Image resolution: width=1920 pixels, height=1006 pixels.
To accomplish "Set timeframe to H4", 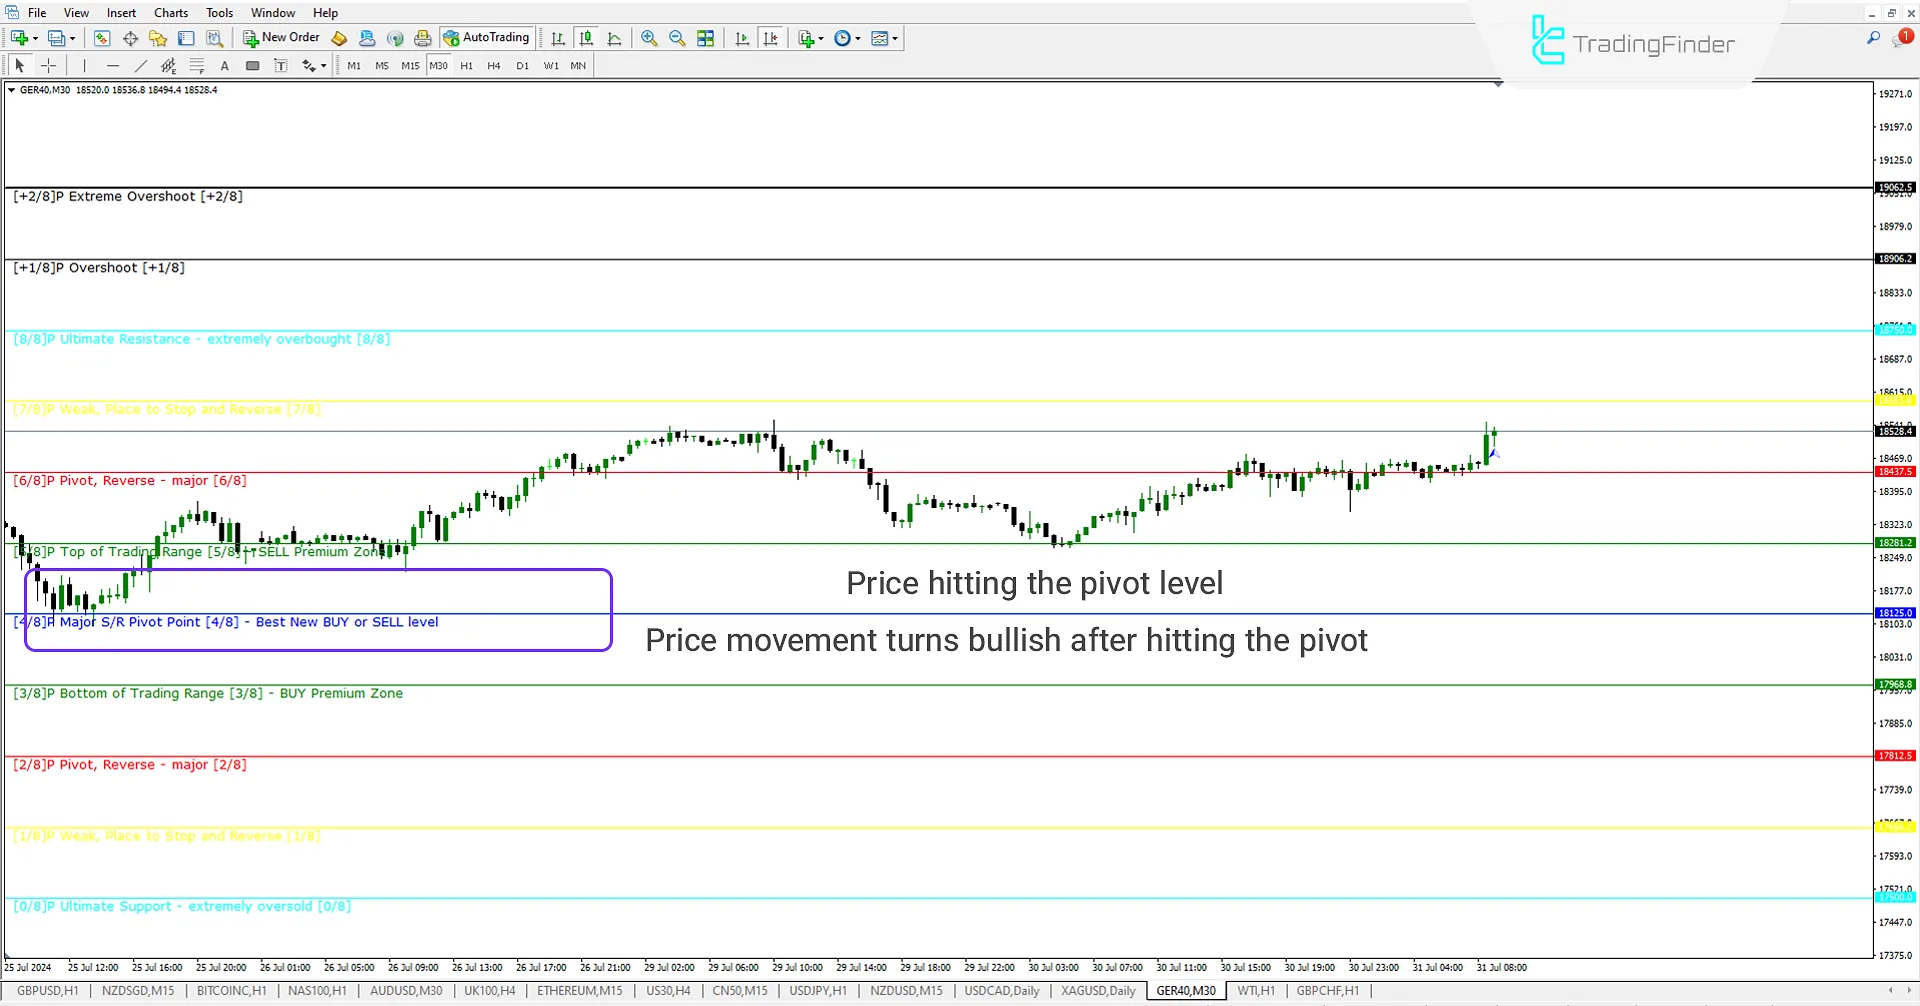I will (x=493, y=65).
